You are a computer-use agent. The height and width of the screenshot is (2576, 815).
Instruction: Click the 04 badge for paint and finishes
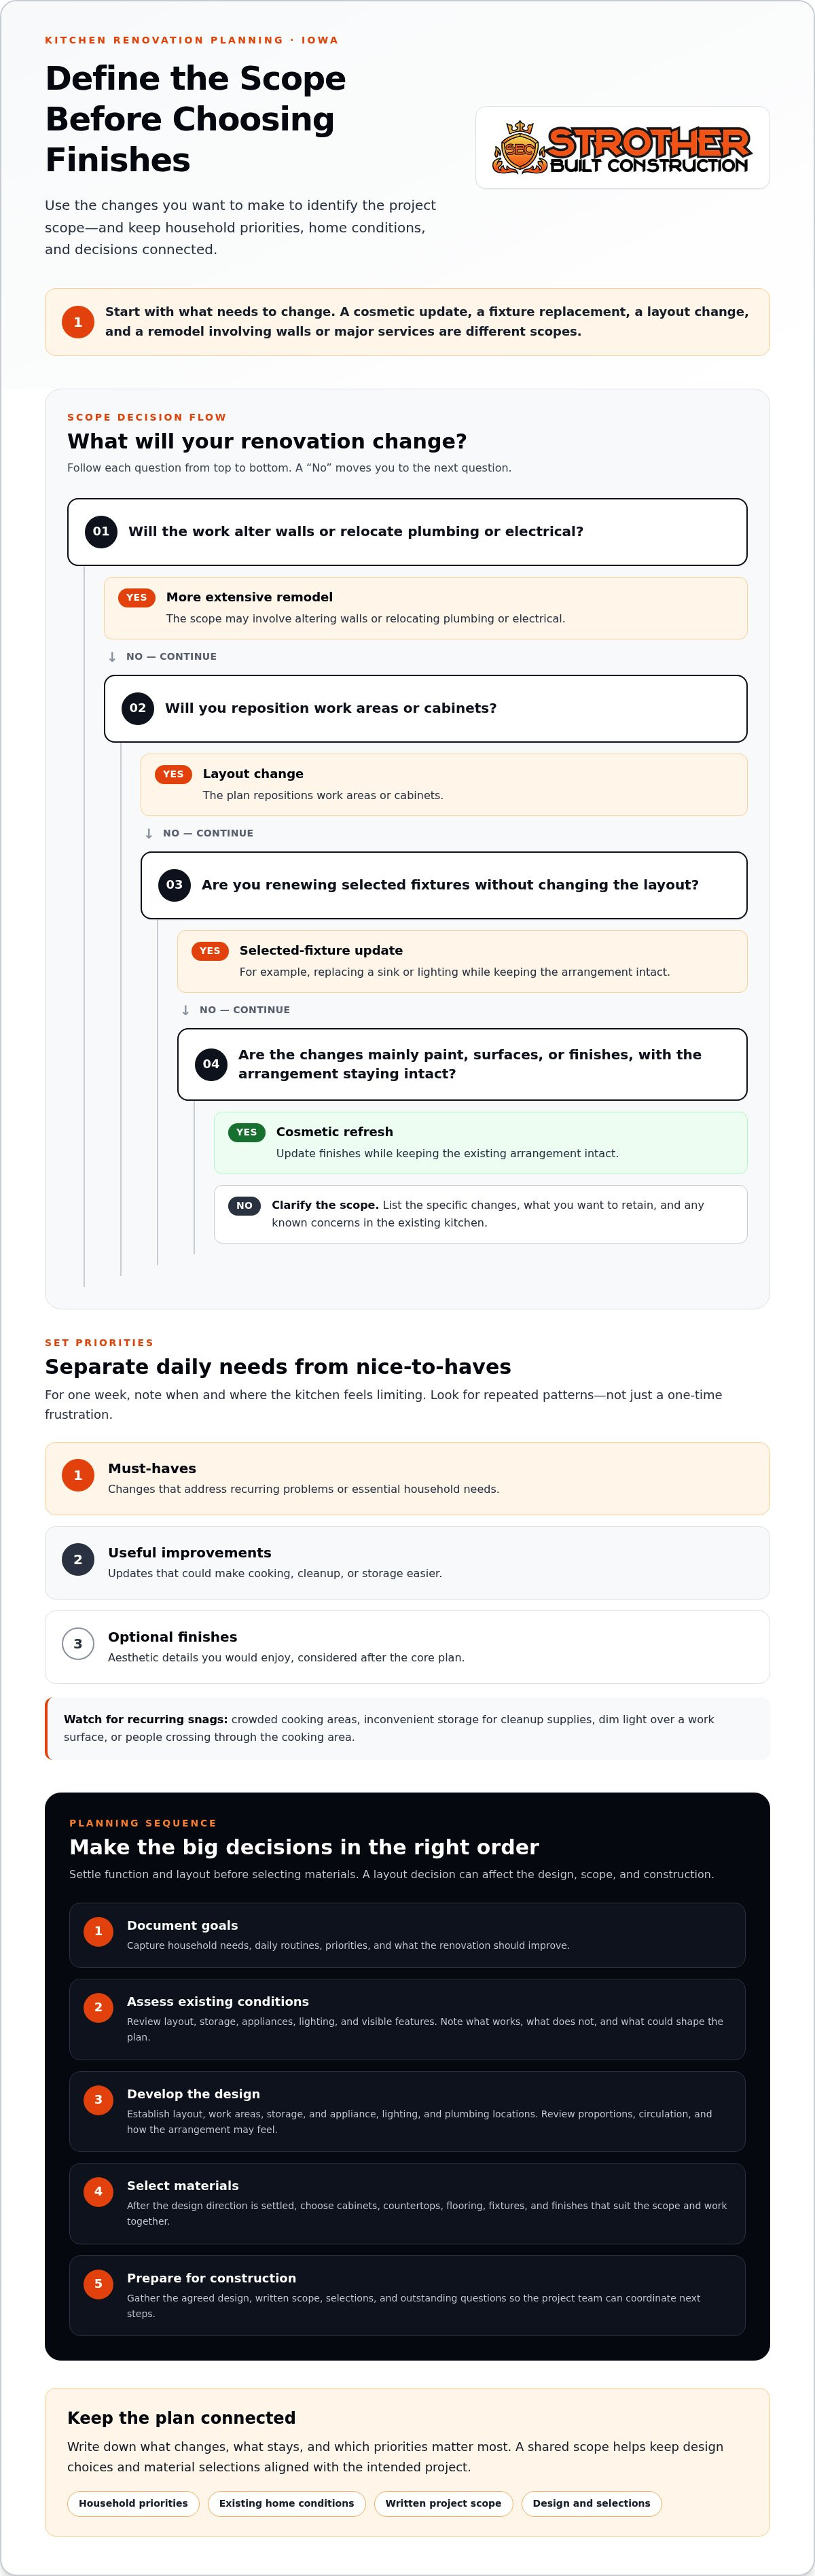point(211,1064)
